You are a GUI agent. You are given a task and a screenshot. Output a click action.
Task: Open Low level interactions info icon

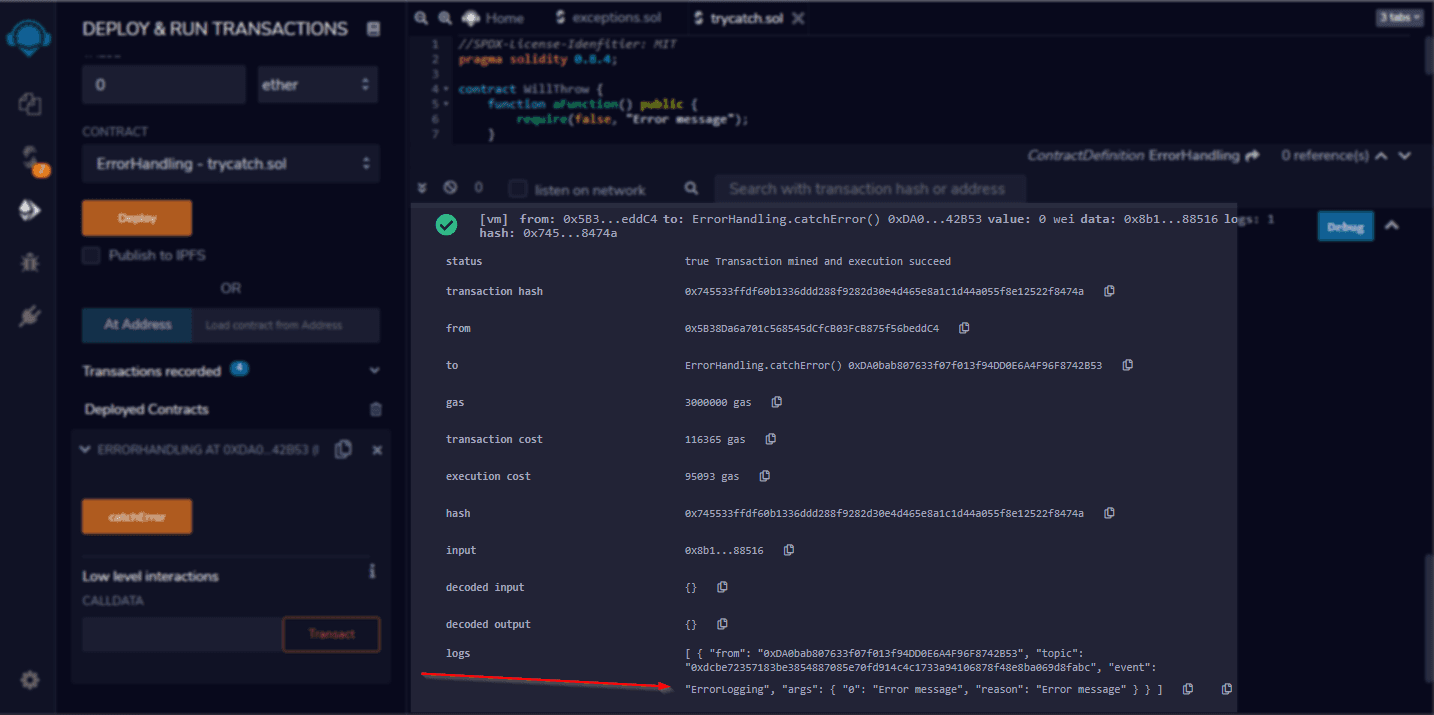373,572
